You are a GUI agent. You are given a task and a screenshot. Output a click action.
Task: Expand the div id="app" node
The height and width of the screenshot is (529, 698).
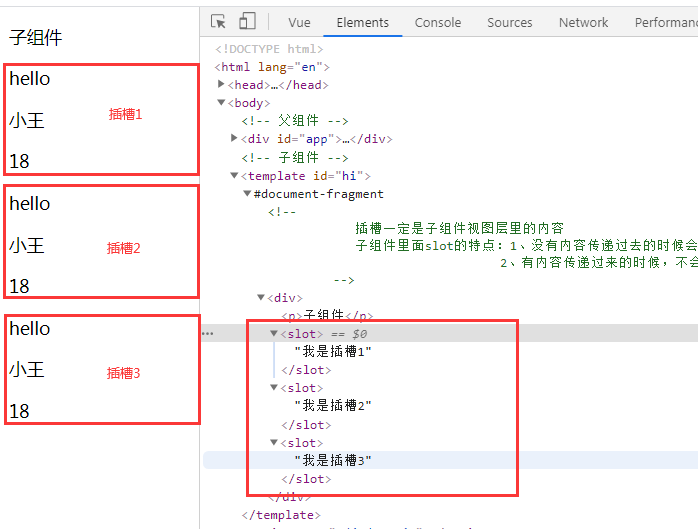[234, 139]
